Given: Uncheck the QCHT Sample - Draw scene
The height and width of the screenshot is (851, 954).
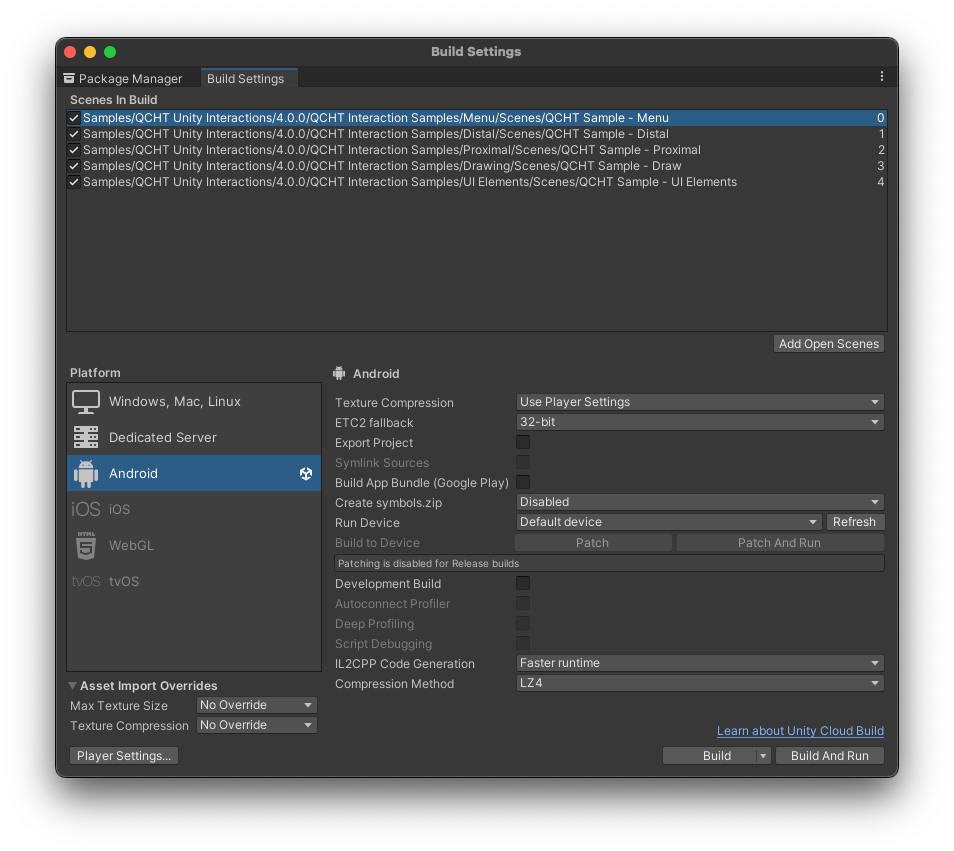Looking at the screenshot, I should 74,165.
